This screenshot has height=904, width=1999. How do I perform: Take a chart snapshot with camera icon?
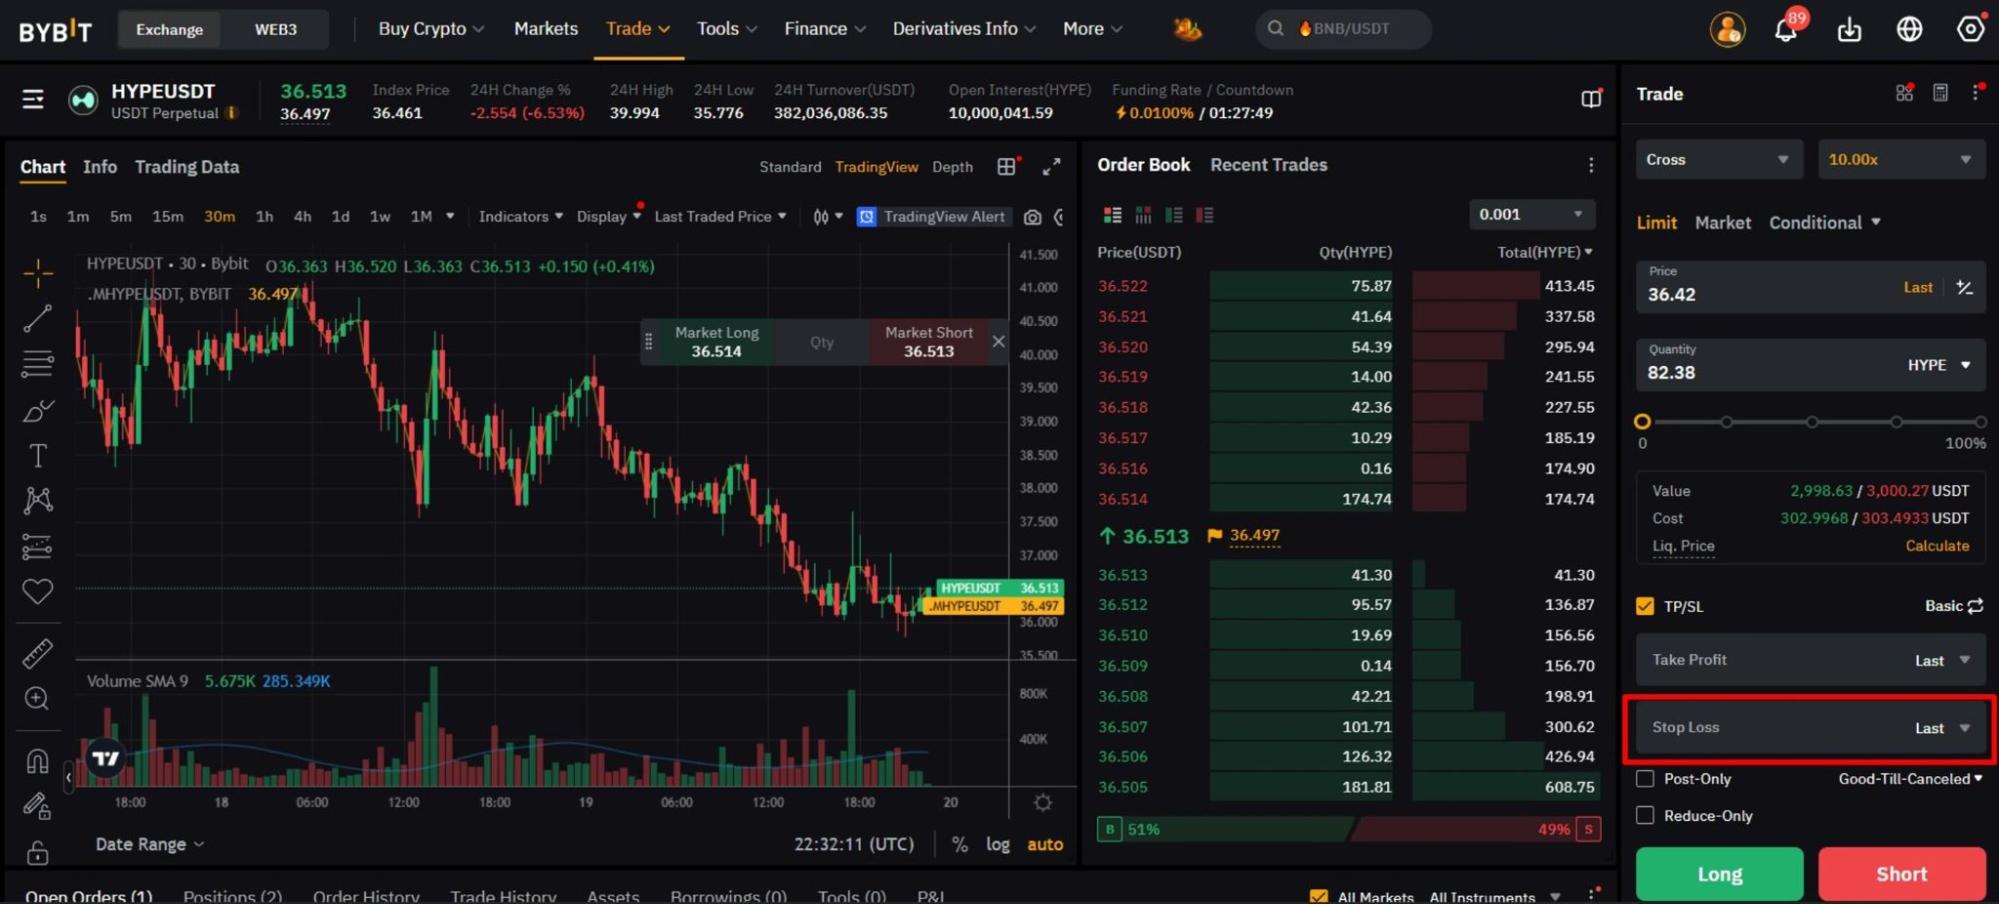coord(1032,217)
